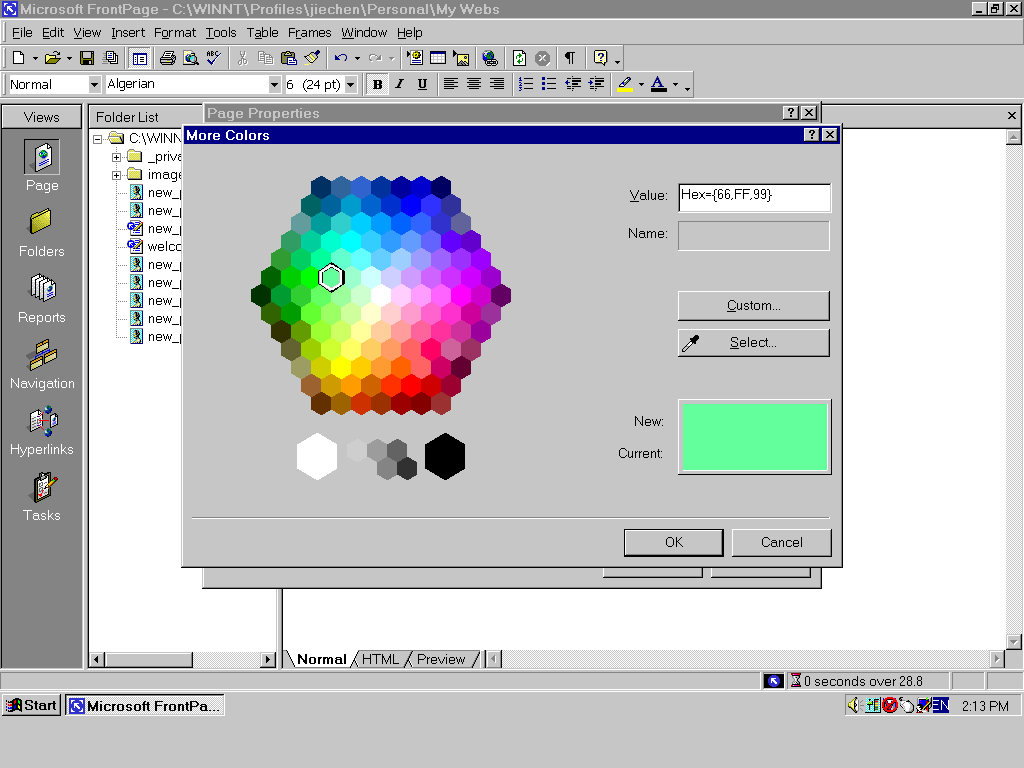The height and width of the screenshot is (768, 1024).
Task: Click the Hex Value input field
Action: [753, 197]
